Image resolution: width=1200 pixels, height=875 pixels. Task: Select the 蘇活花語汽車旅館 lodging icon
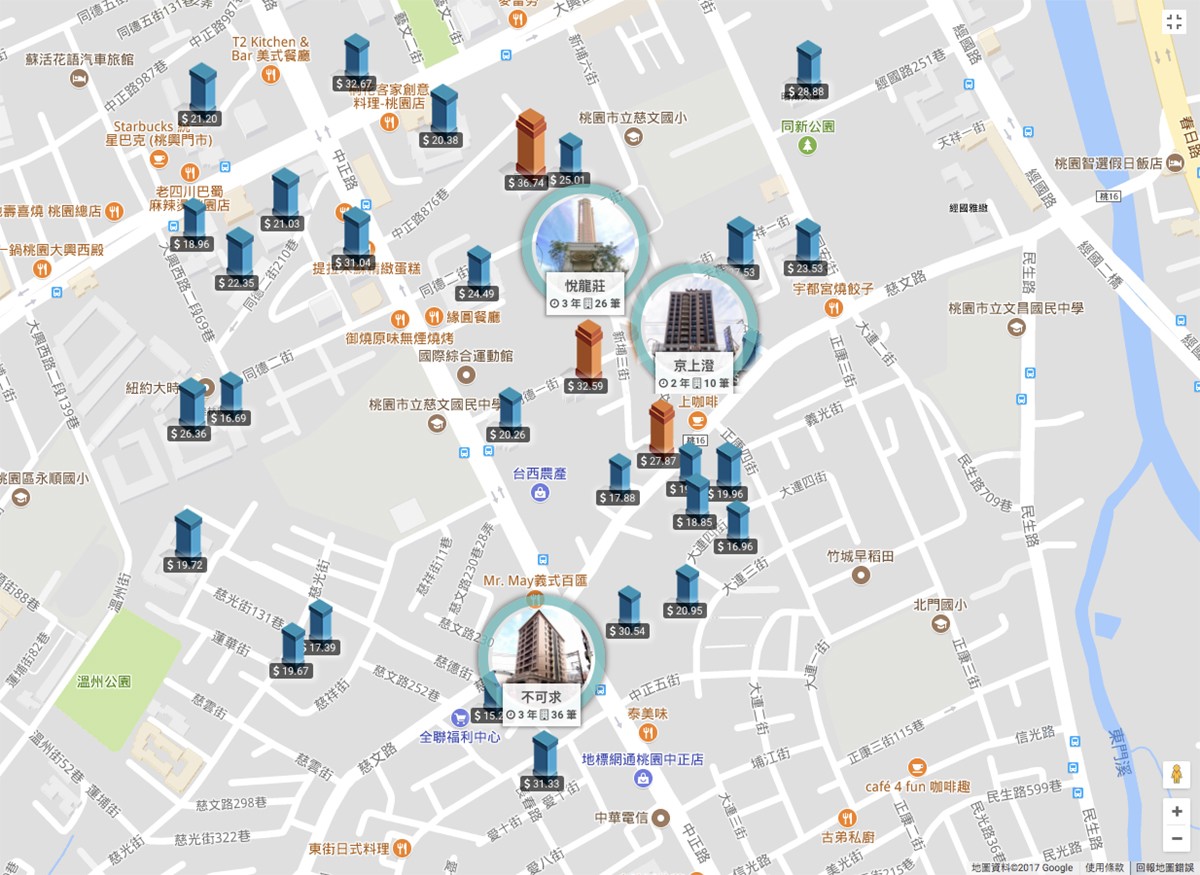[x=78, y=78]
